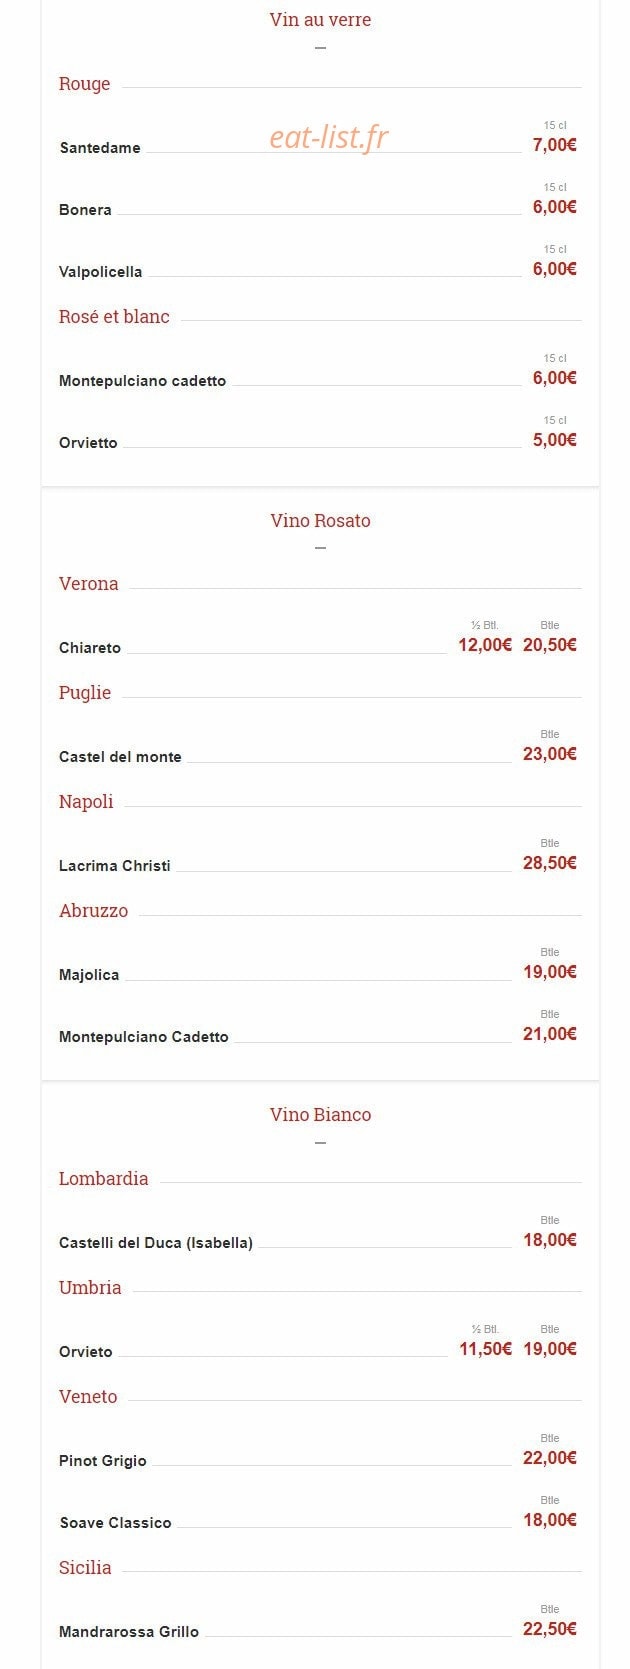Click the Soave Classico 18,00€ price

tap(550, 1520)
